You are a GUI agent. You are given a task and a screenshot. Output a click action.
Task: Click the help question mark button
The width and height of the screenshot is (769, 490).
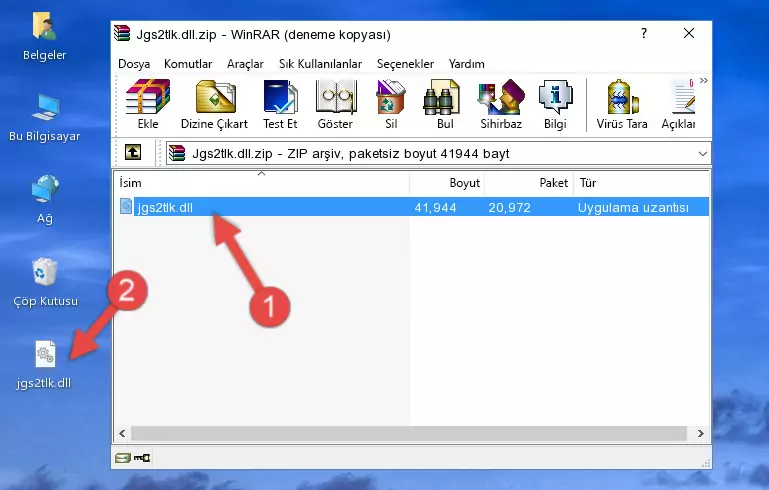click(644, 33)
